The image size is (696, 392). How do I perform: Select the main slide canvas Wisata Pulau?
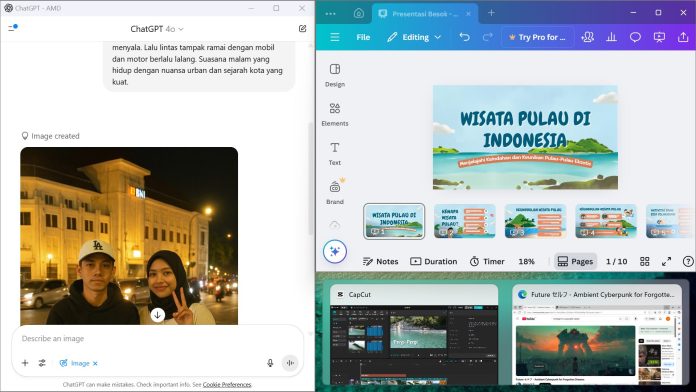525,138
